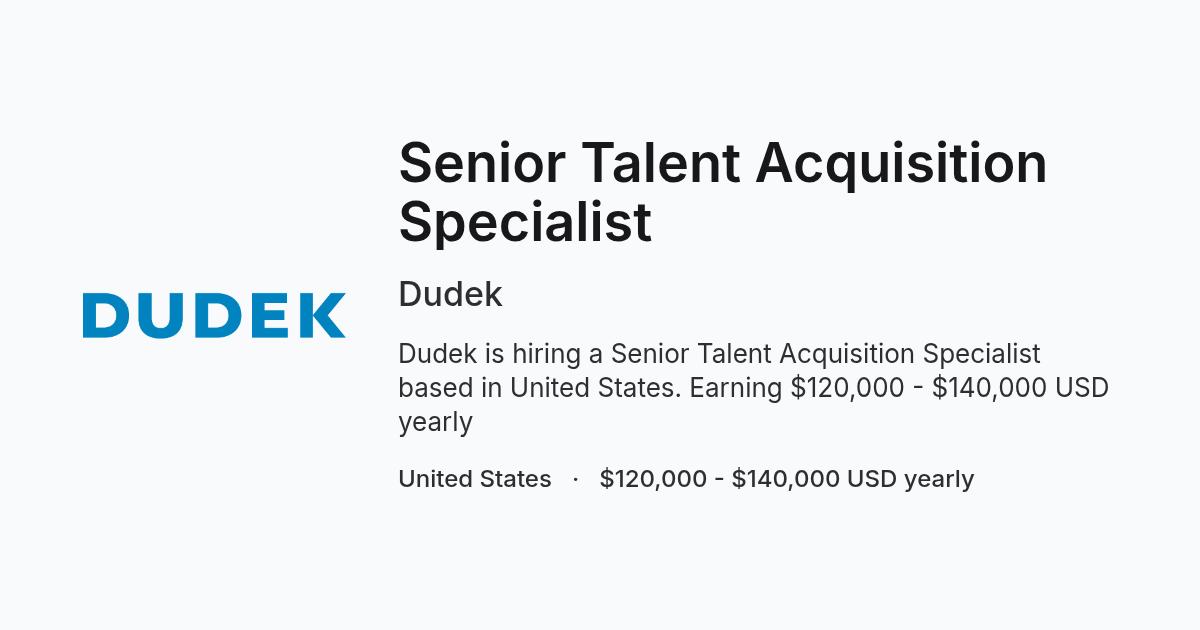Click the word Specialist in the heading's second line
Viewport: 1200px width, 630px height.
pyautogui.click(x=525, y=222)
